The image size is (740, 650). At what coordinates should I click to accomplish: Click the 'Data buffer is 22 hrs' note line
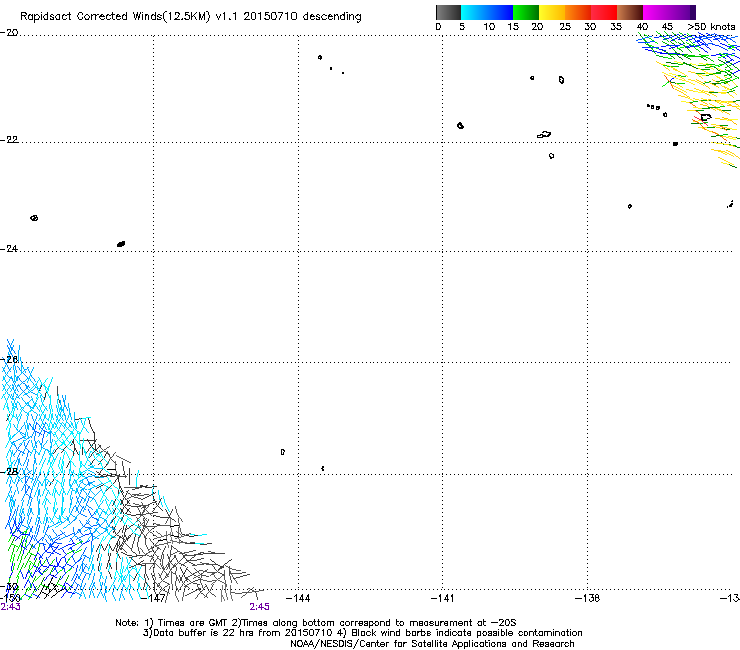point(362,633)
